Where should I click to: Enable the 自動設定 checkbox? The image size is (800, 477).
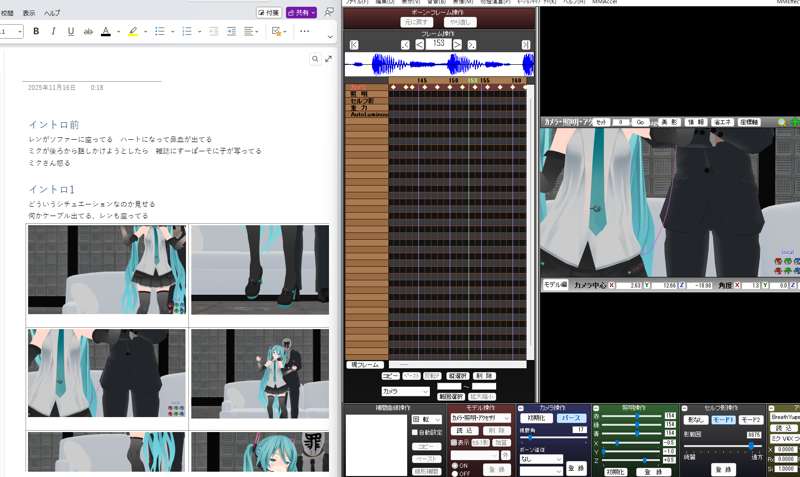(x=415, y=432)
